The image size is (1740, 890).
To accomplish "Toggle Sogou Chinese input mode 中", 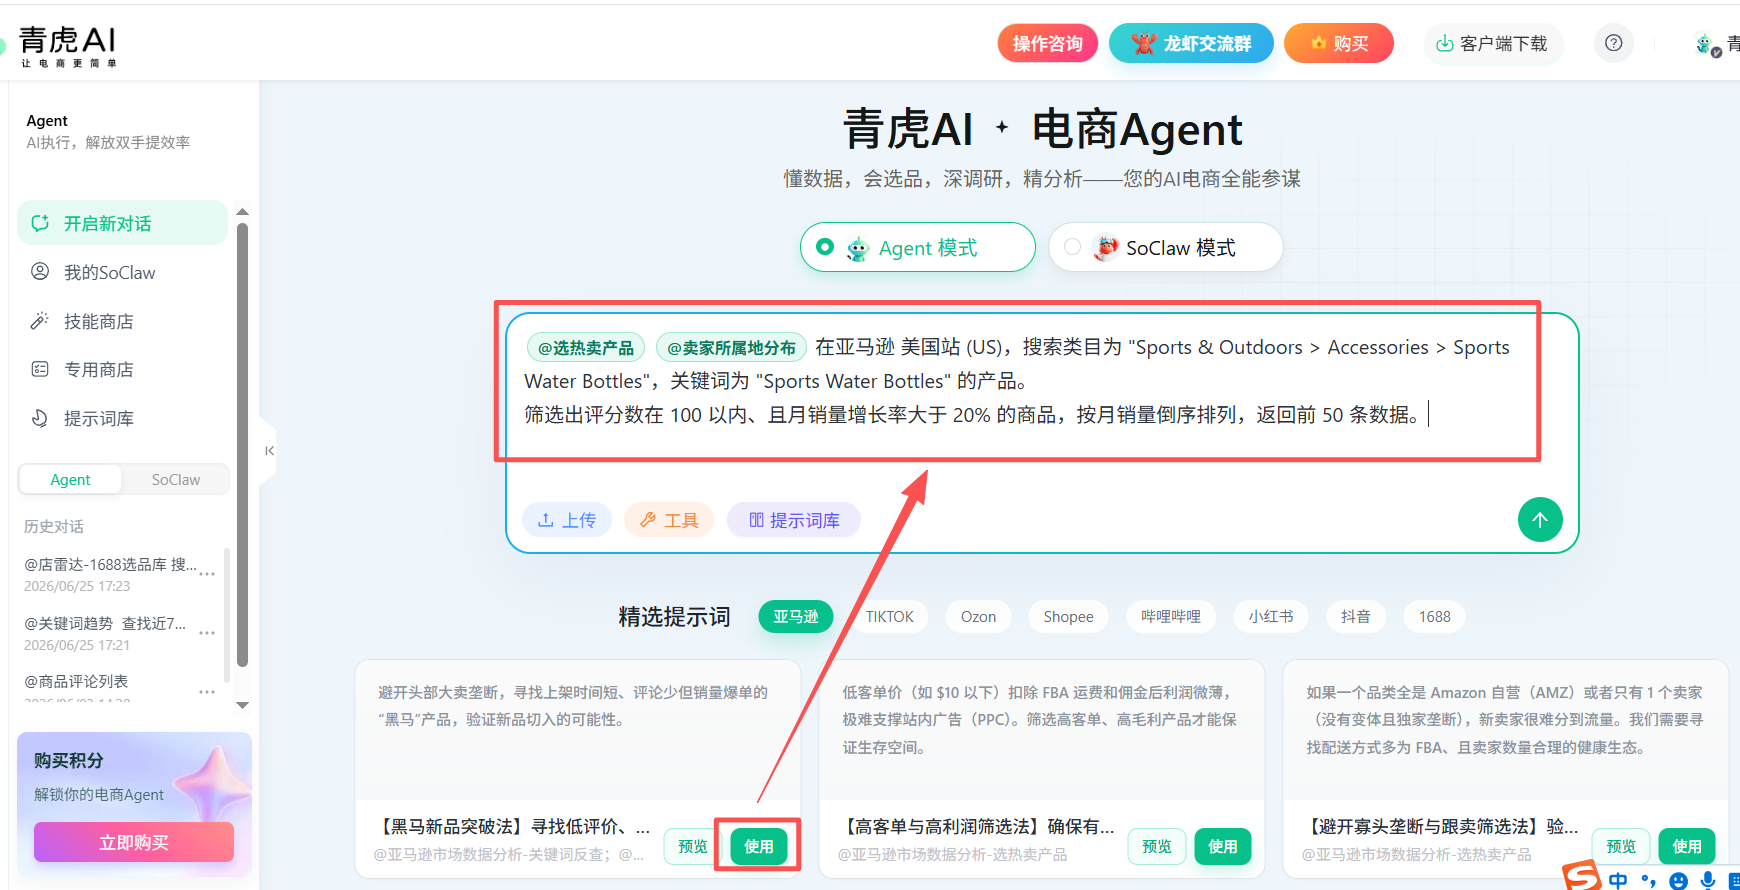I will pos(1618,880).
